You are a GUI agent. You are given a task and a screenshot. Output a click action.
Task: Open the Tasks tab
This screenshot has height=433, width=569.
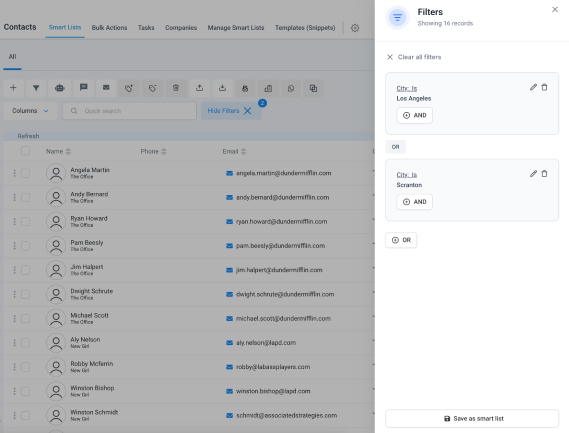(x=146, y=28)
